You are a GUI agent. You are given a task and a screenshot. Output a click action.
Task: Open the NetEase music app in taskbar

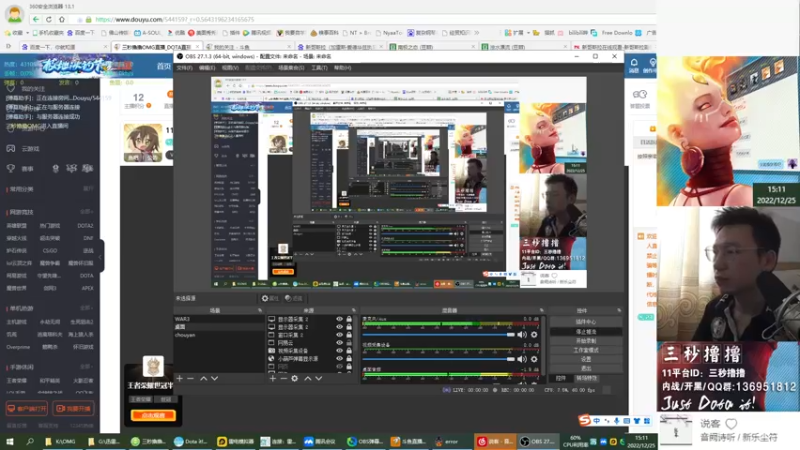click(x=494, y=441)
